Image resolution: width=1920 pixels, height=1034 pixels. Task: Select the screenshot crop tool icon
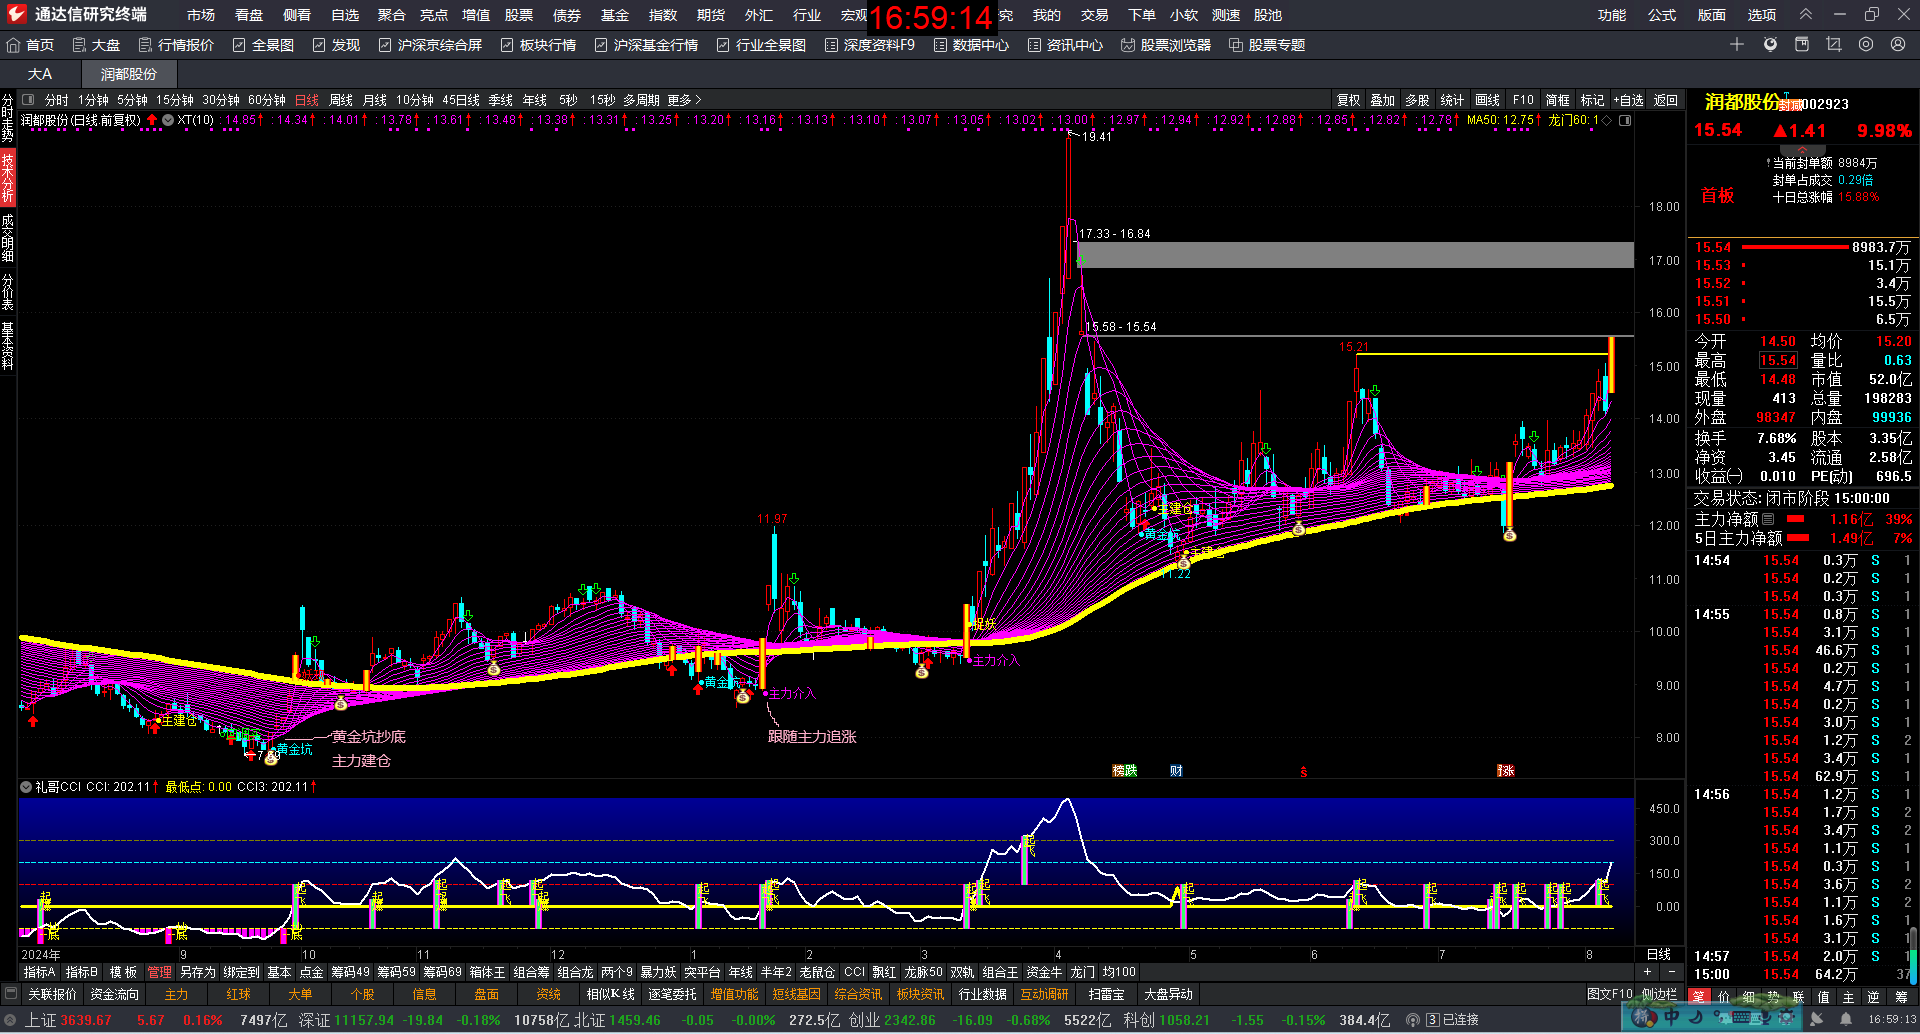click(1834, 45)
